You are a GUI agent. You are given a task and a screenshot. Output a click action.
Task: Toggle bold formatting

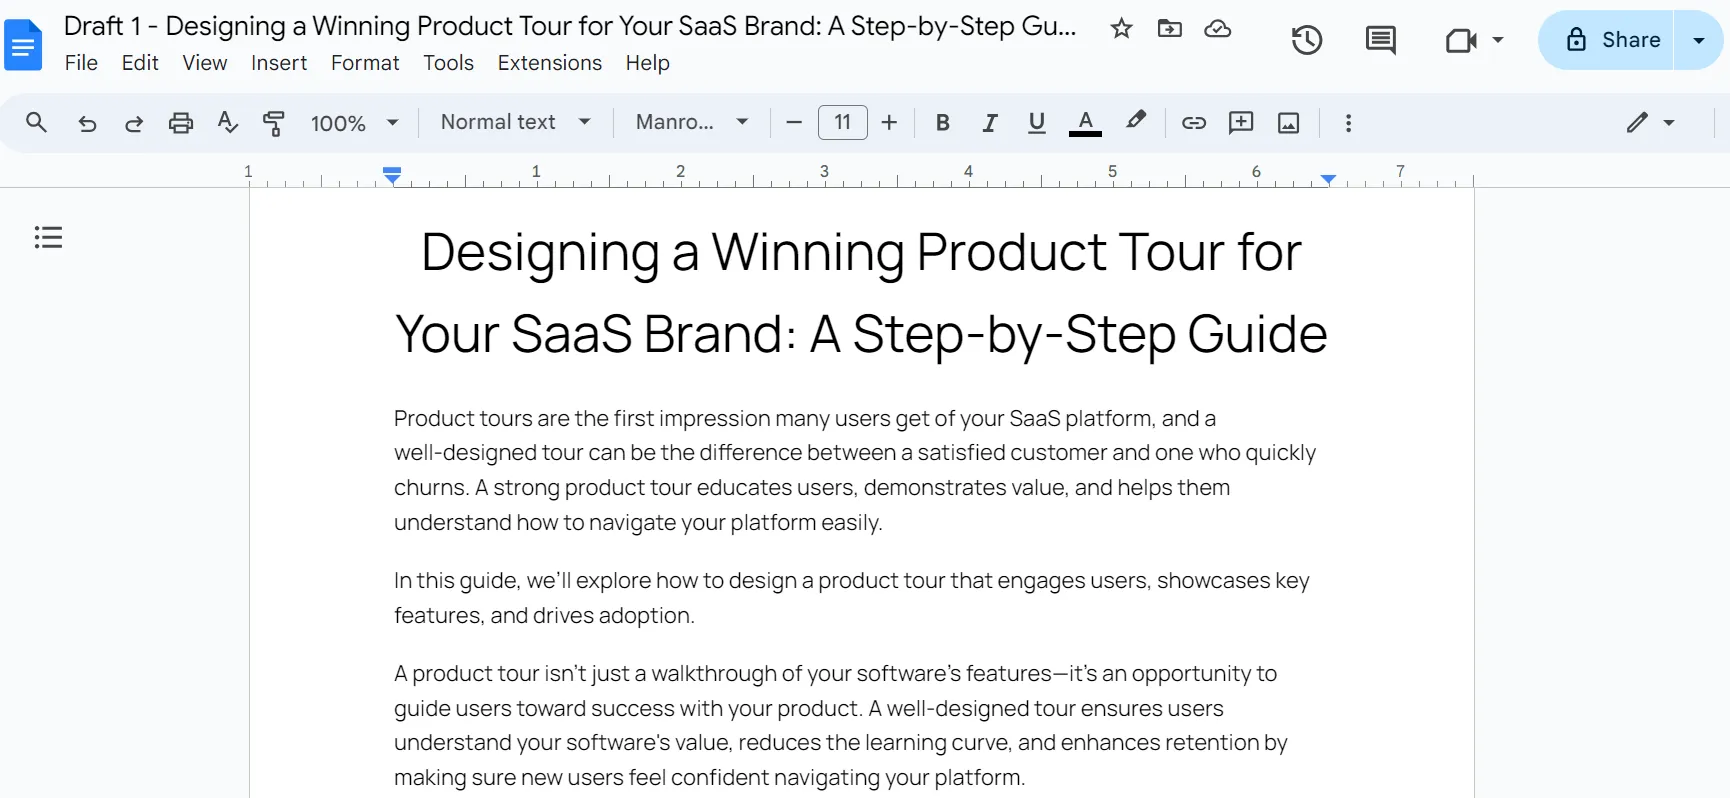pyautogui.click(x=942, y=123)
